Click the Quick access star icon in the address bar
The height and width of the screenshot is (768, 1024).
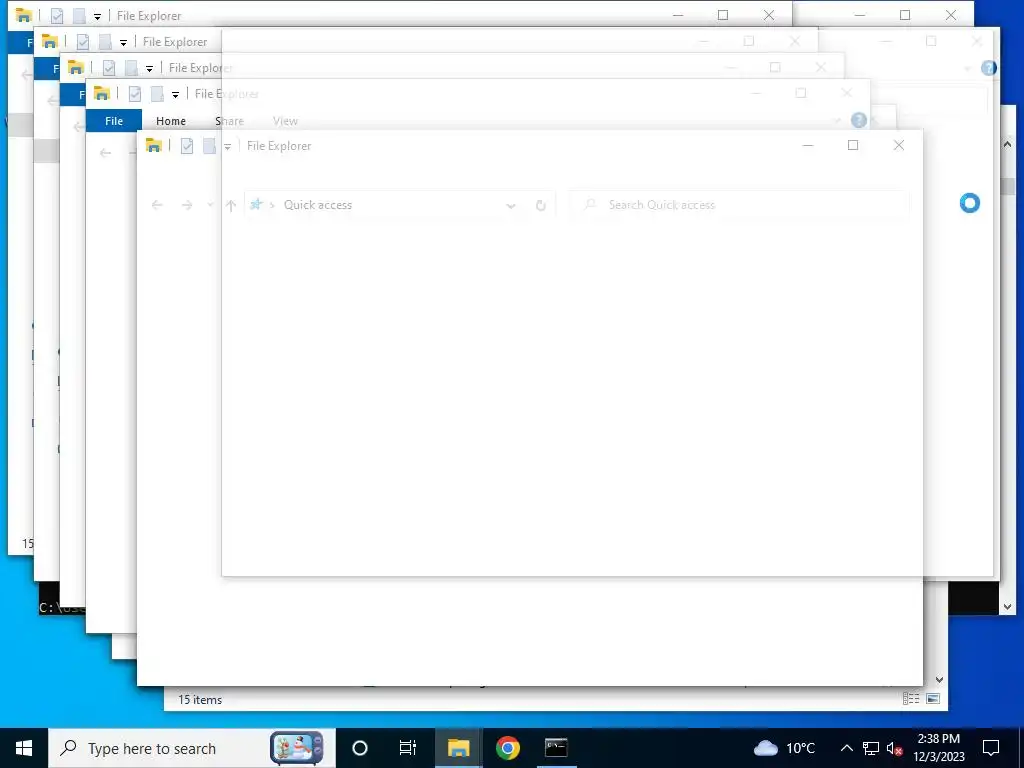click(x=256, y=204)
